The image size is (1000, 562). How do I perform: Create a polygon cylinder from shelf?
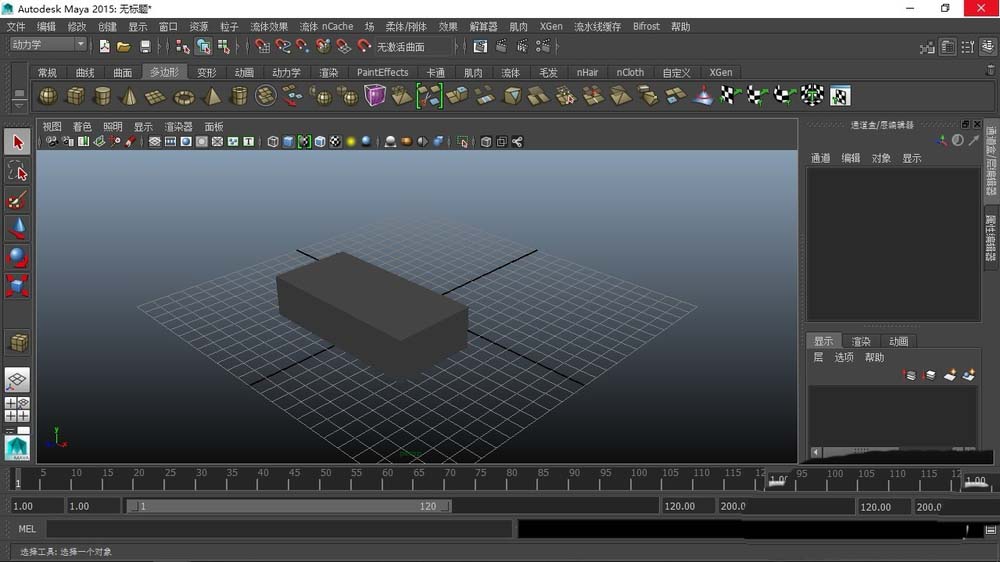click(102, 96)
